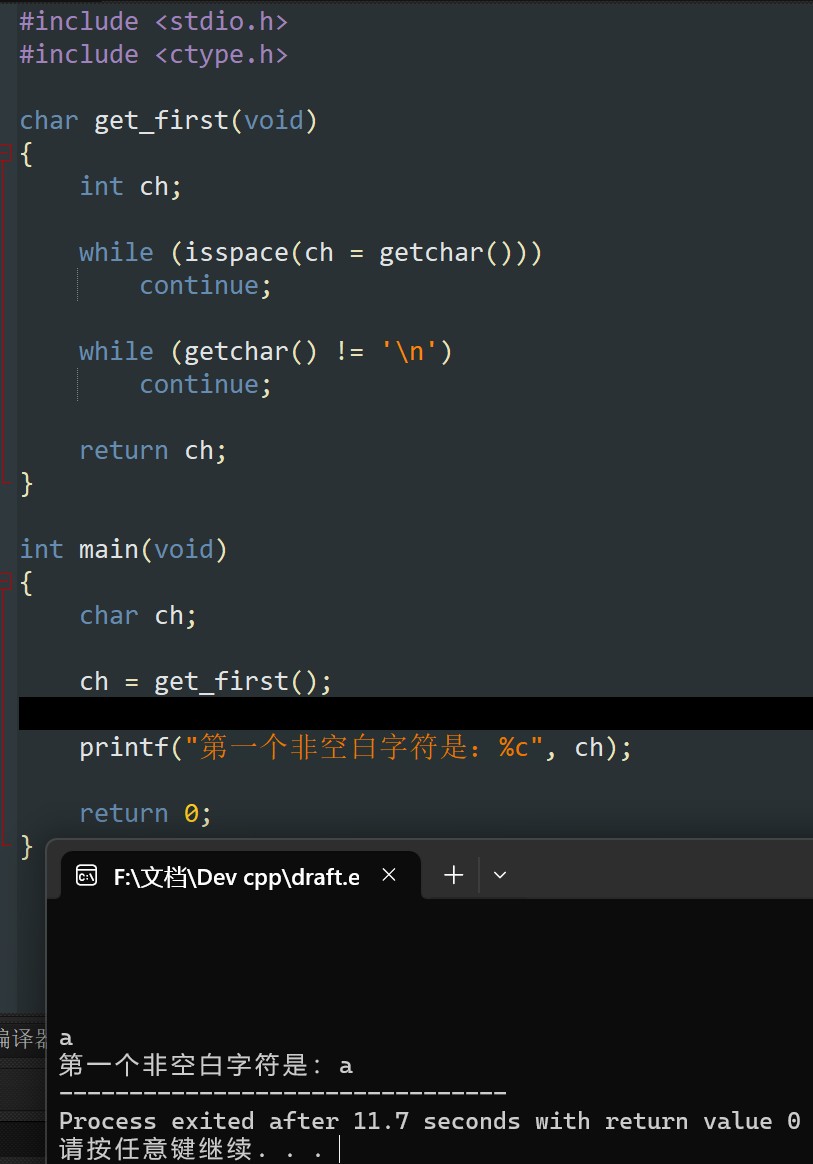Click the #include <ctype.h> line
This screenshot has height=1164, width=813.
[x=153, y=54]
